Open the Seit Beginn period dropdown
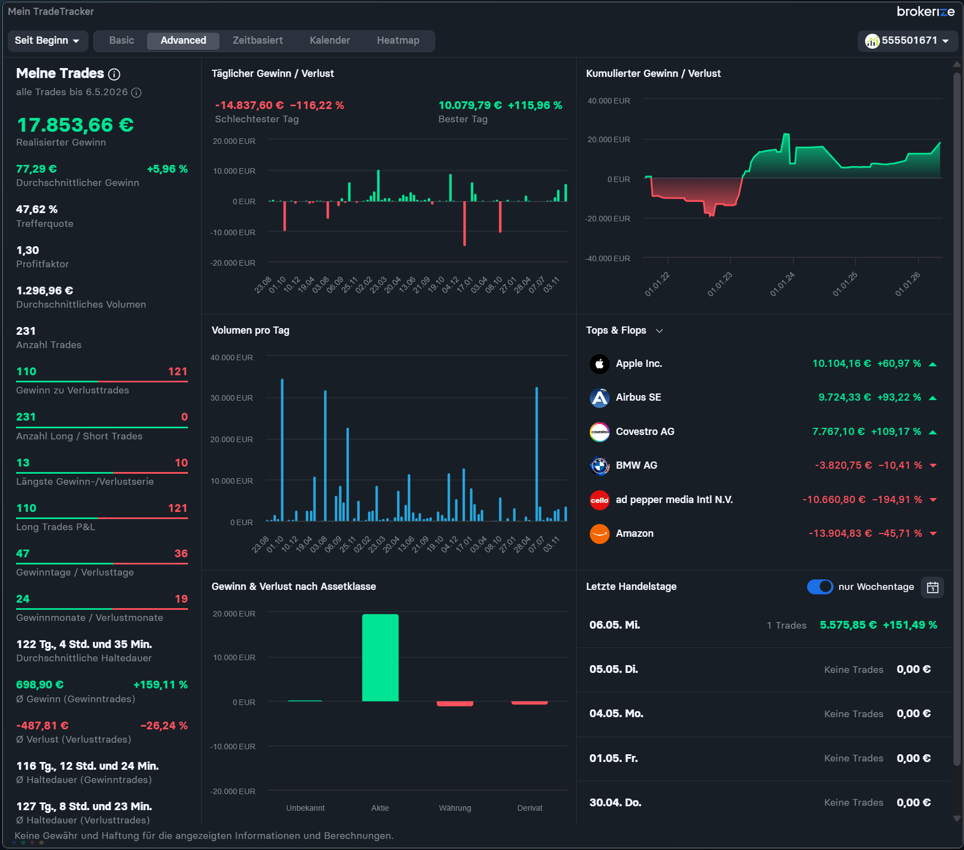964x850 pixels. pos(47,41)
